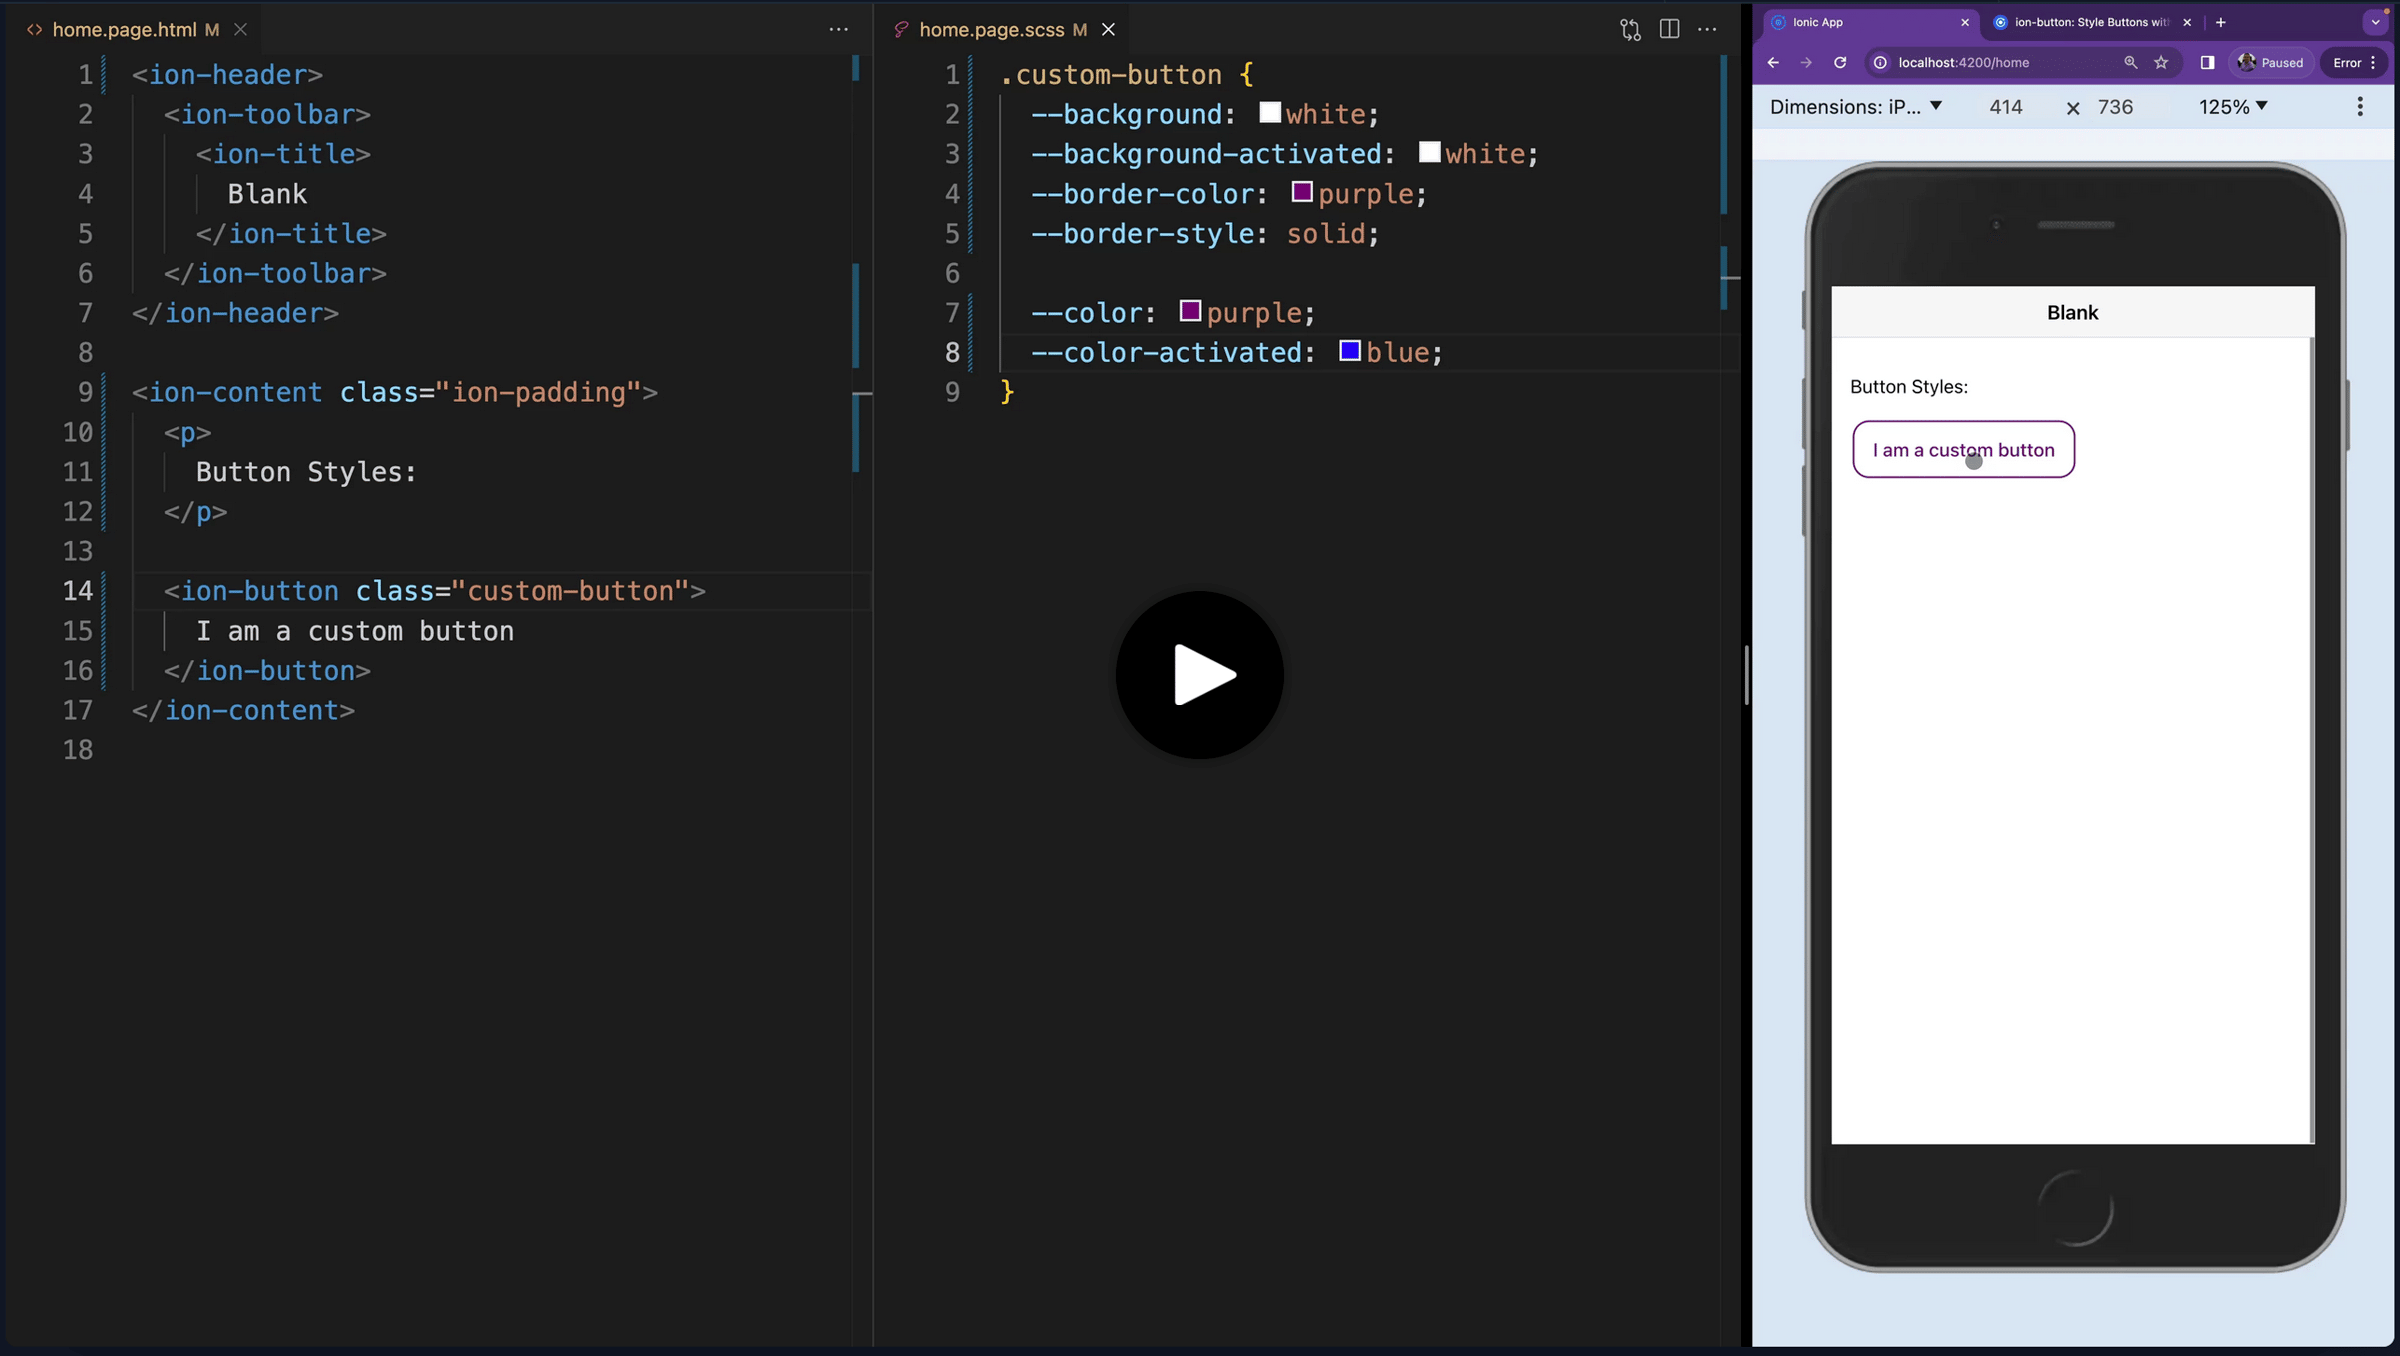Screen dimensions: 2400x1356
Task: Open the 125% zoom dropdown
Action: tap(2233, 107)
